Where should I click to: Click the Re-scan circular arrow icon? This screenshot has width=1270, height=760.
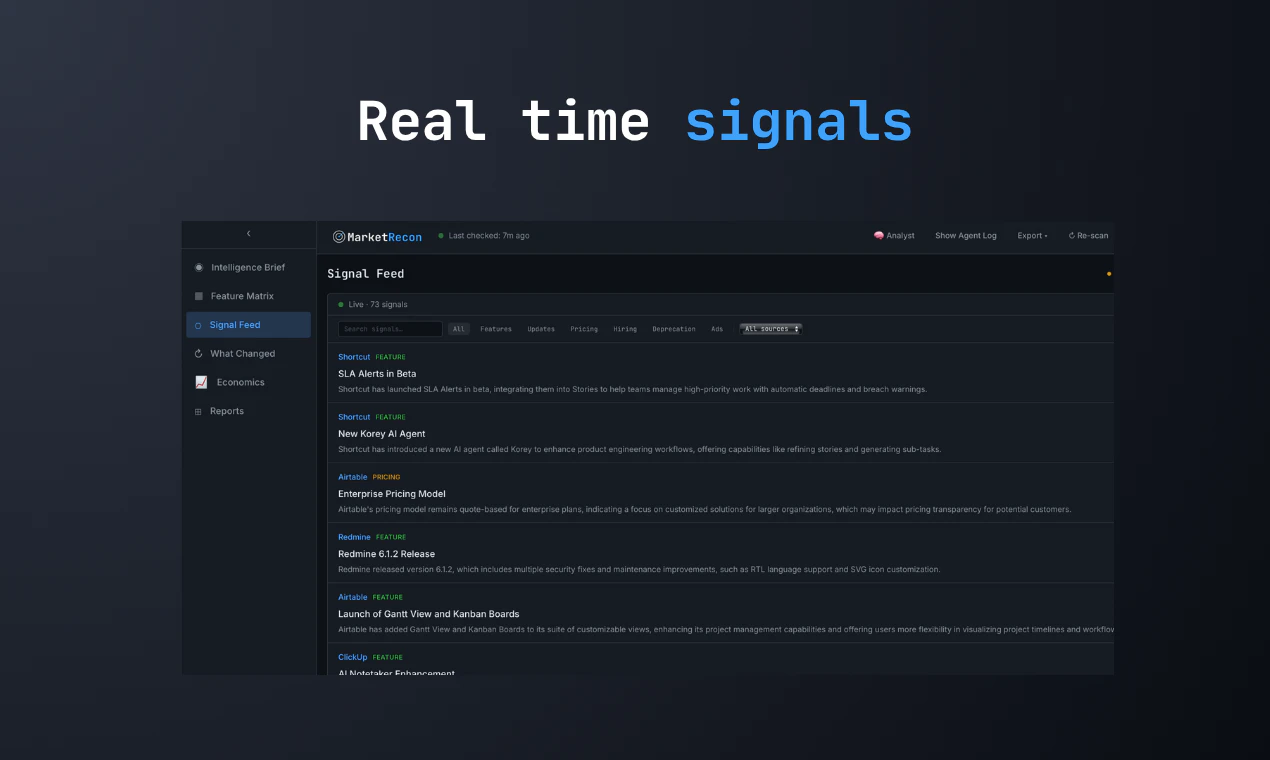coord(1071,236)
